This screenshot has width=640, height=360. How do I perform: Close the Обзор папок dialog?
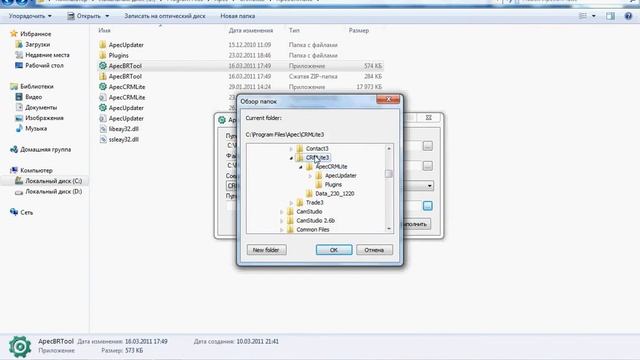[388, 99]
